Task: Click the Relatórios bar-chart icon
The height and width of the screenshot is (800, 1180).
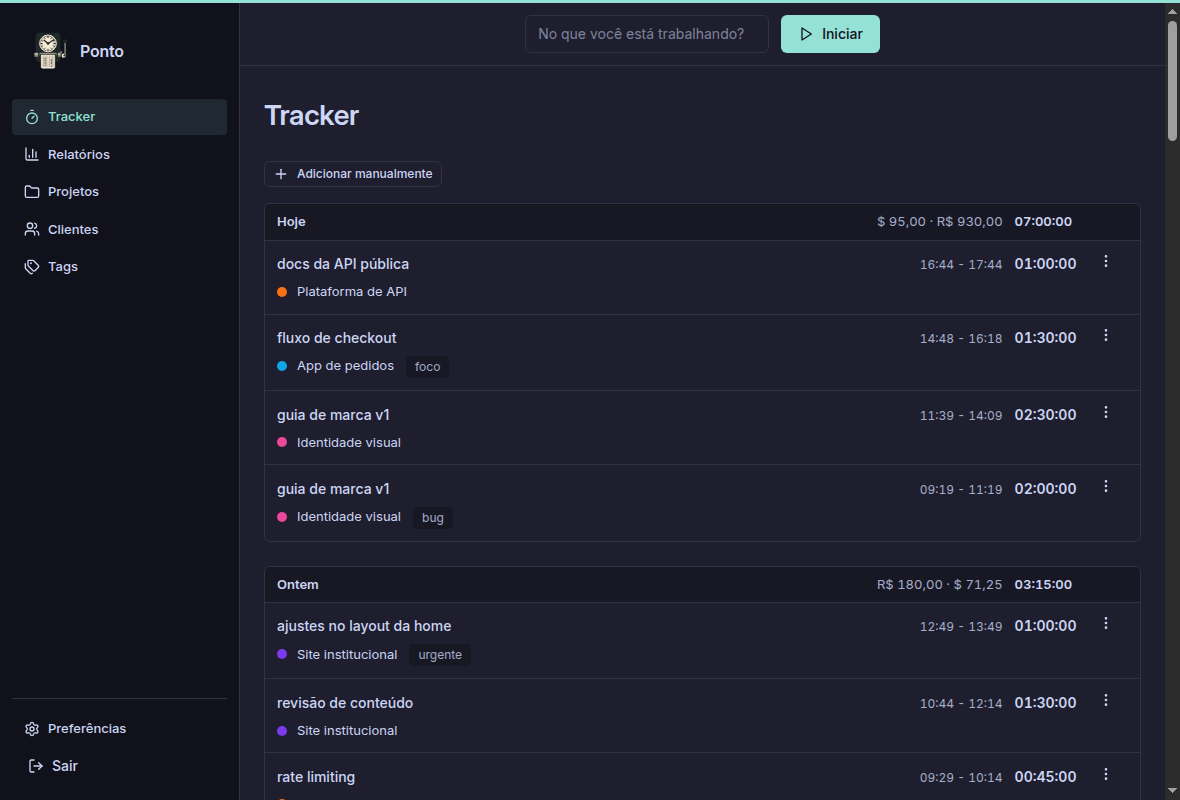Action: [32, 154]
